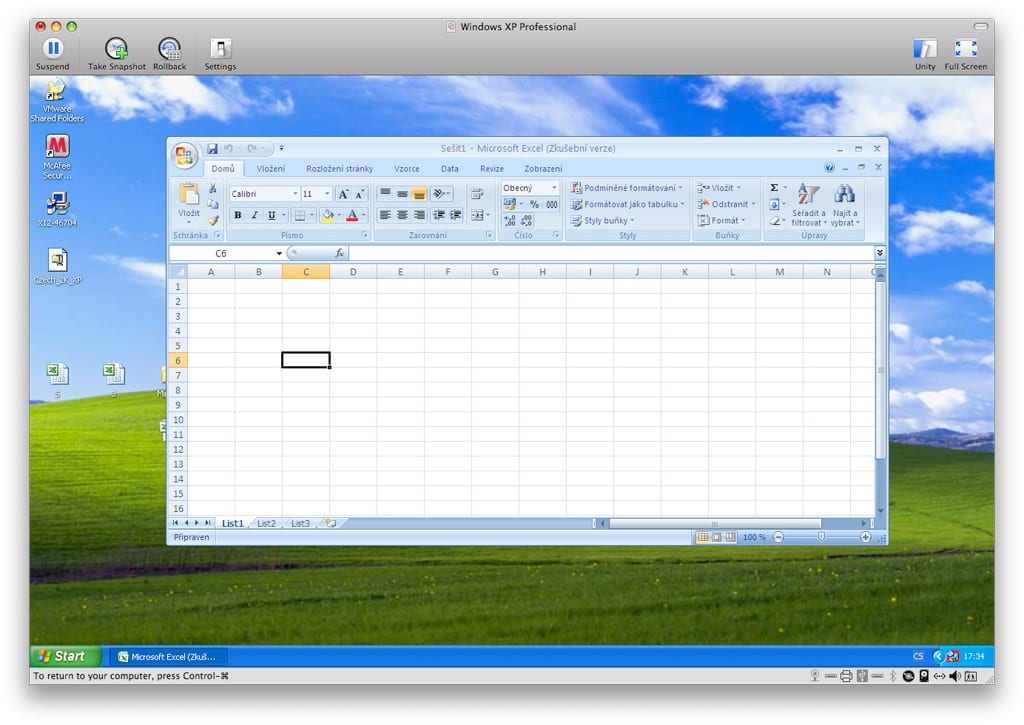Click the zoom in plus button

click(x=865, y=537)
